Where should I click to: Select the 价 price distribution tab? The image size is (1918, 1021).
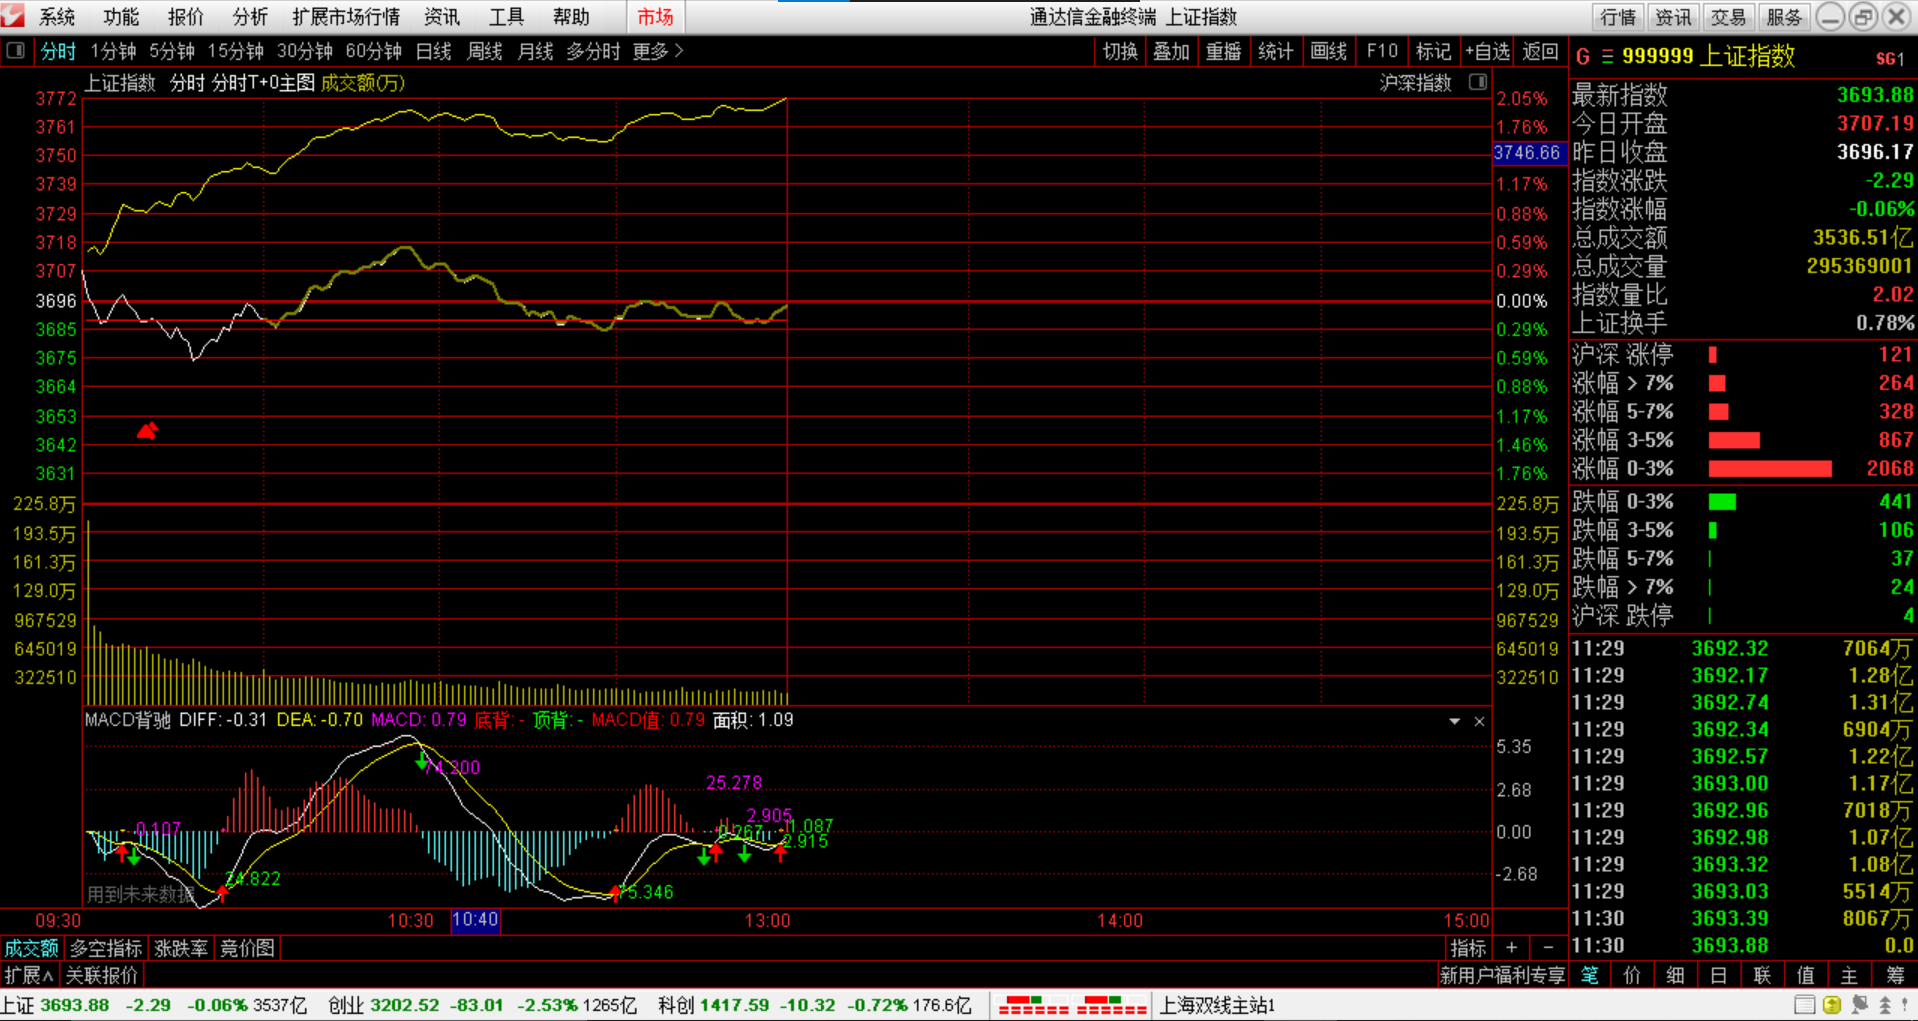(1632, 975)
